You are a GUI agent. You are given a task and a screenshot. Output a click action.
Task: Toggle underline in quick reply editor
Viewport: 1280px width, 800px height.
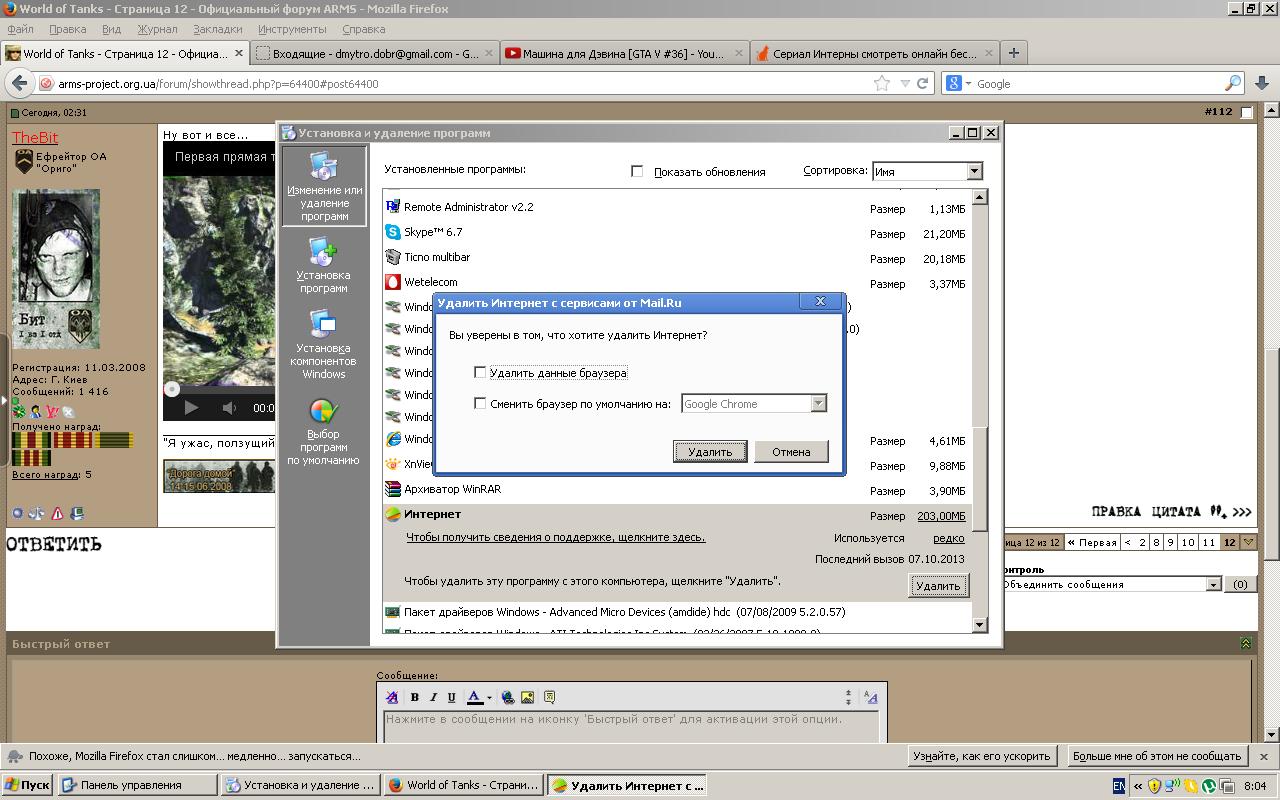451,698
